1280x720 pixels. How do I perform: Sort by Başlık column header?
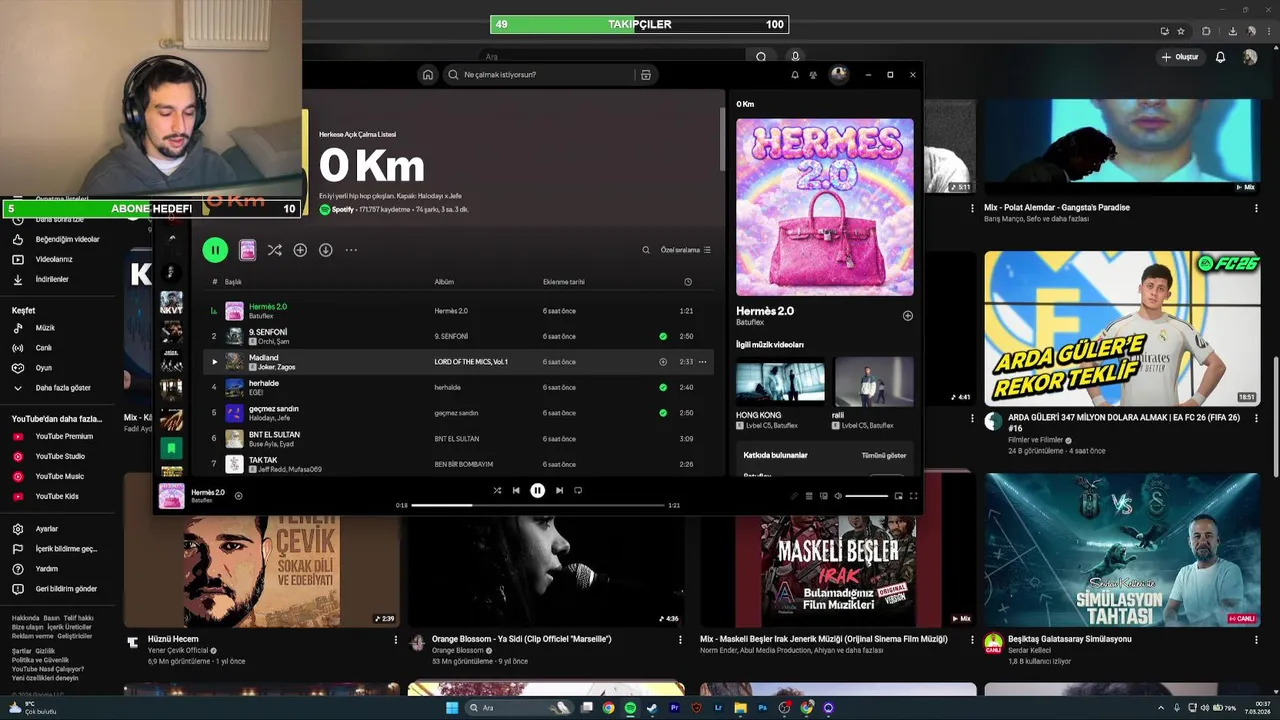(233, 282)
